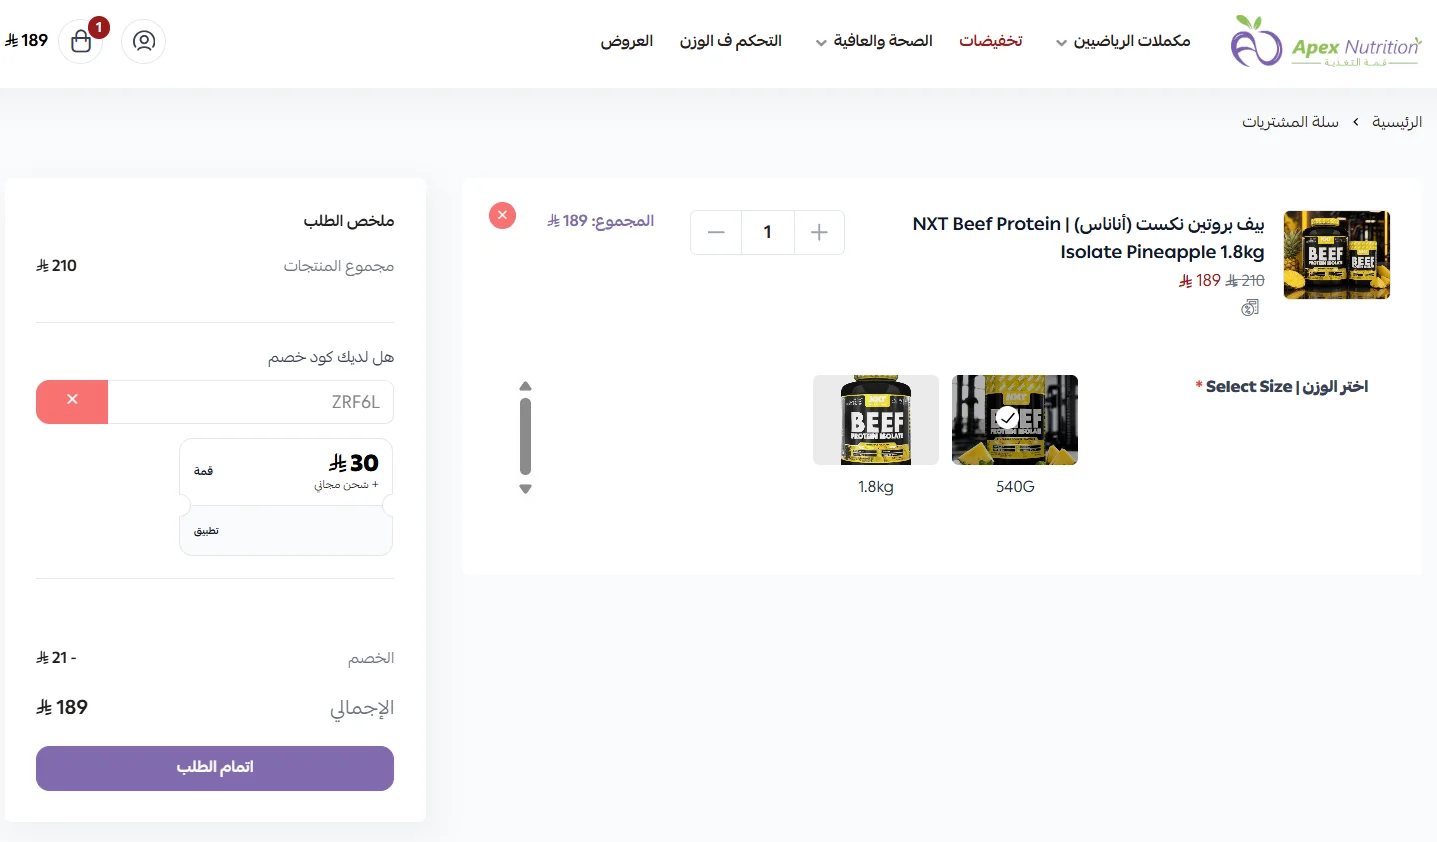1437x842 pixels.
Task: Click the مجموع المنتجات label
Action: coord(339,266)
